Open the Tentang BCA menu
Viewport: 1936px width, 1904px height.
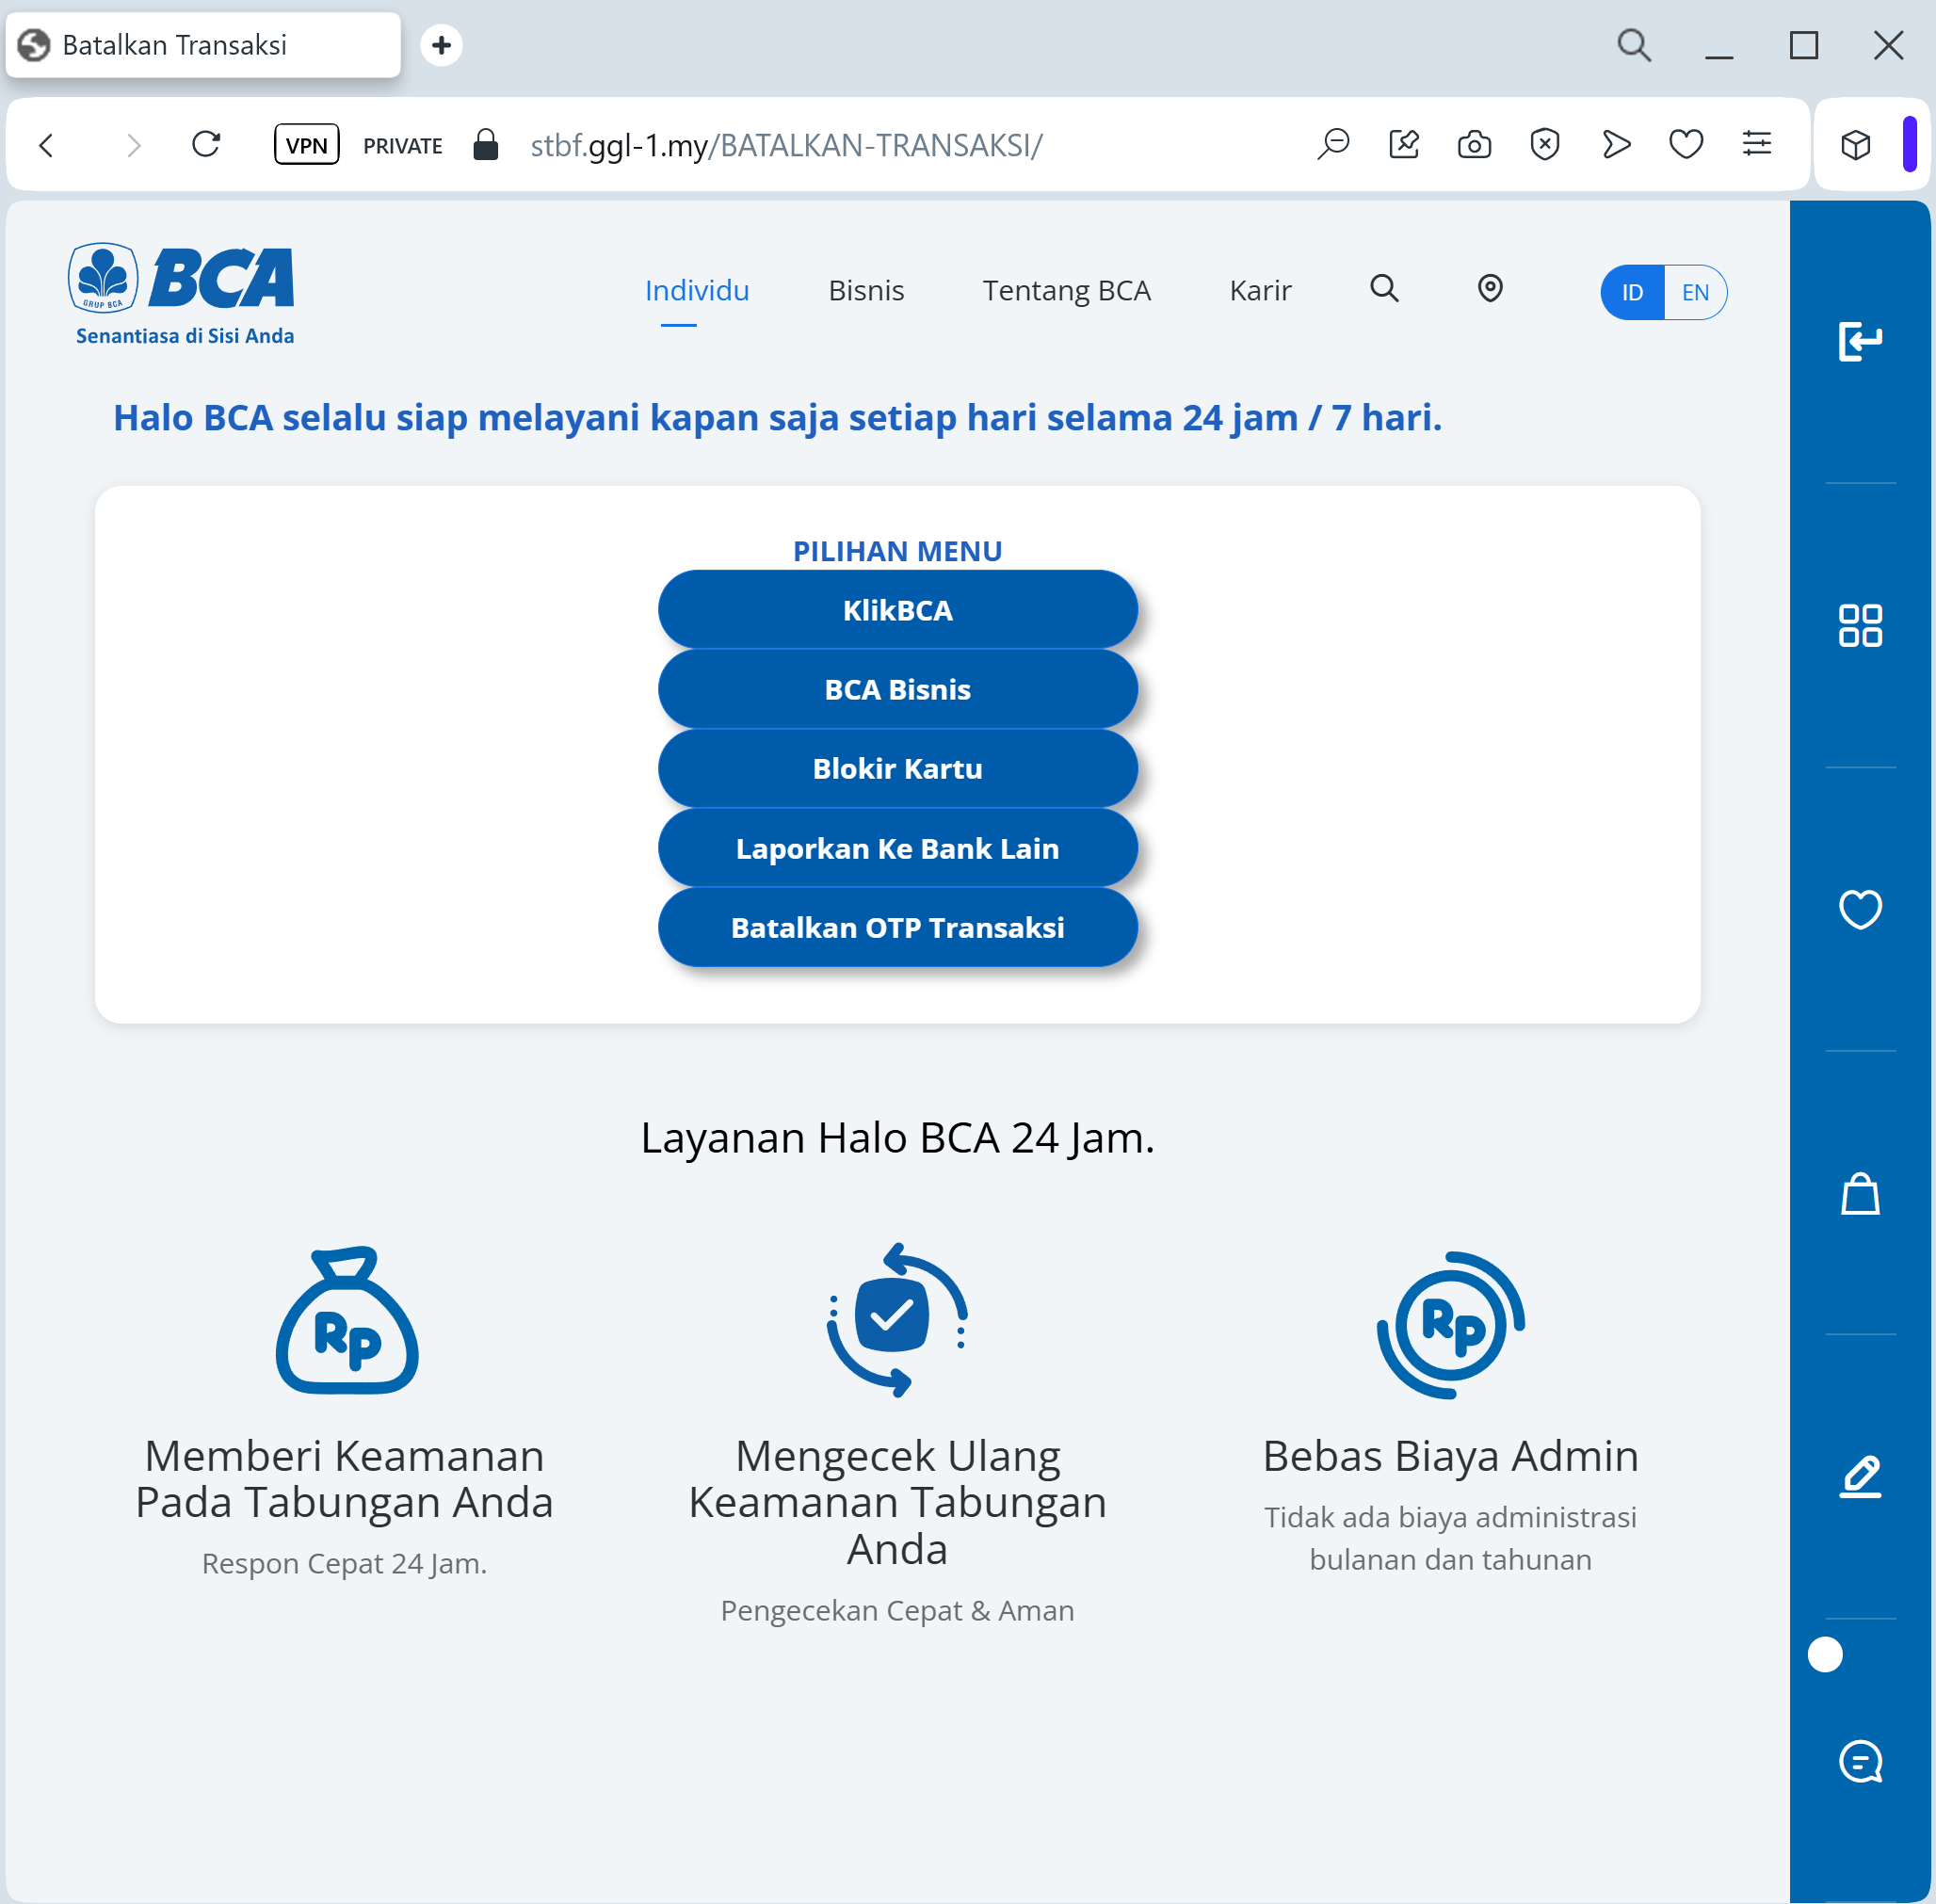click(x=1066, y=291)
